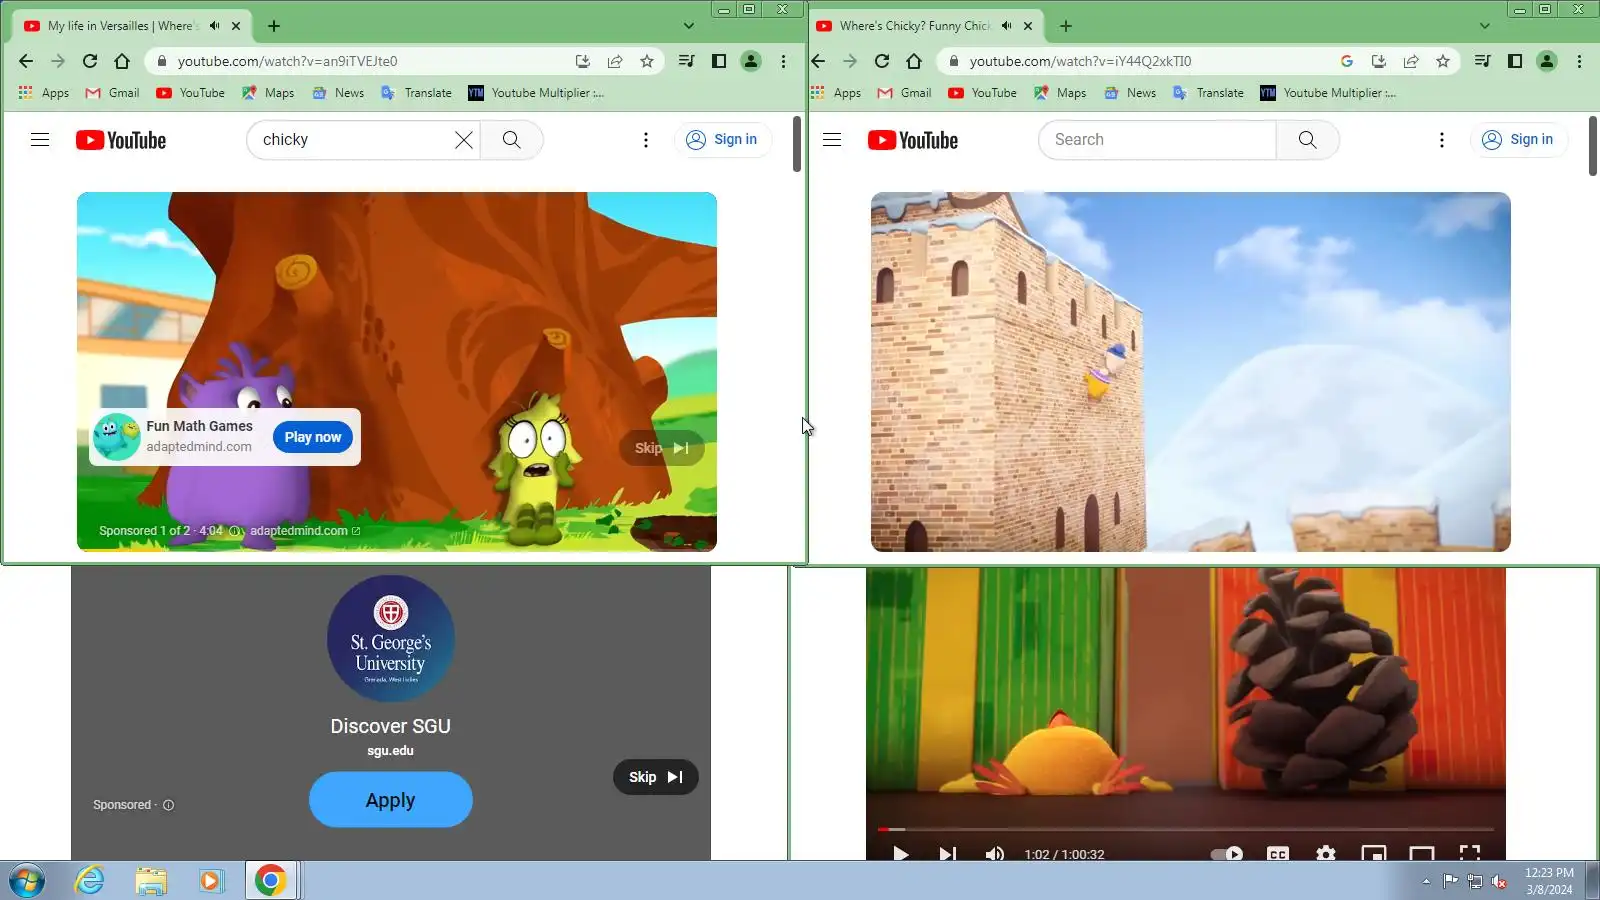Open the Translate bookmark in the Where's Chicky window

(x=1209, y=93)
